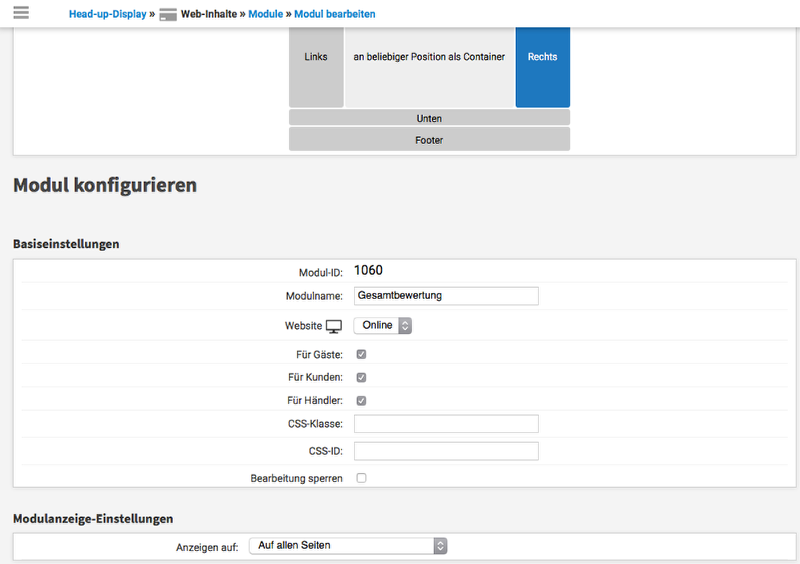Click the monitor icon next to Website

point(334,326)
